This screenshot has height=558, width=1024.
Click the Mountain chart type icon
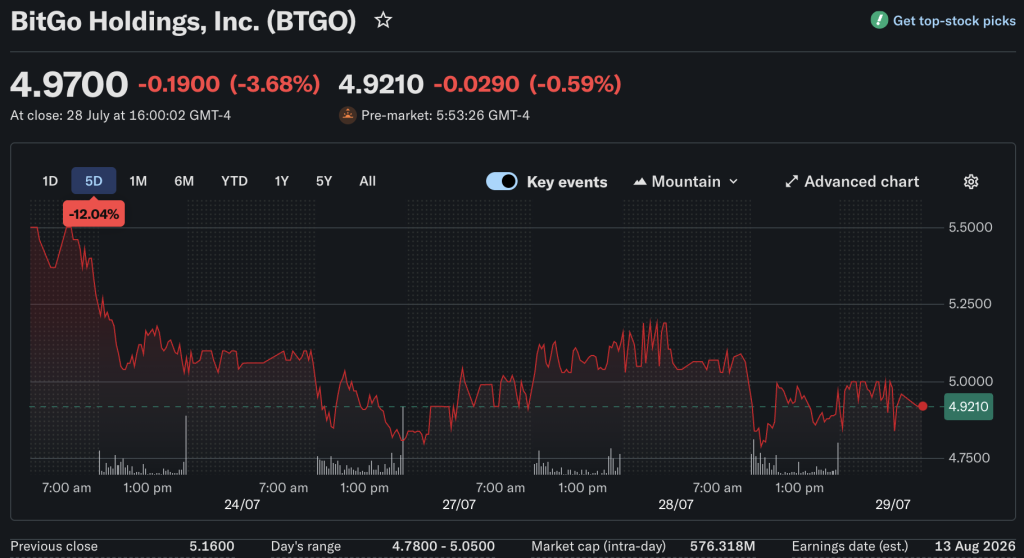coord(640,182)
